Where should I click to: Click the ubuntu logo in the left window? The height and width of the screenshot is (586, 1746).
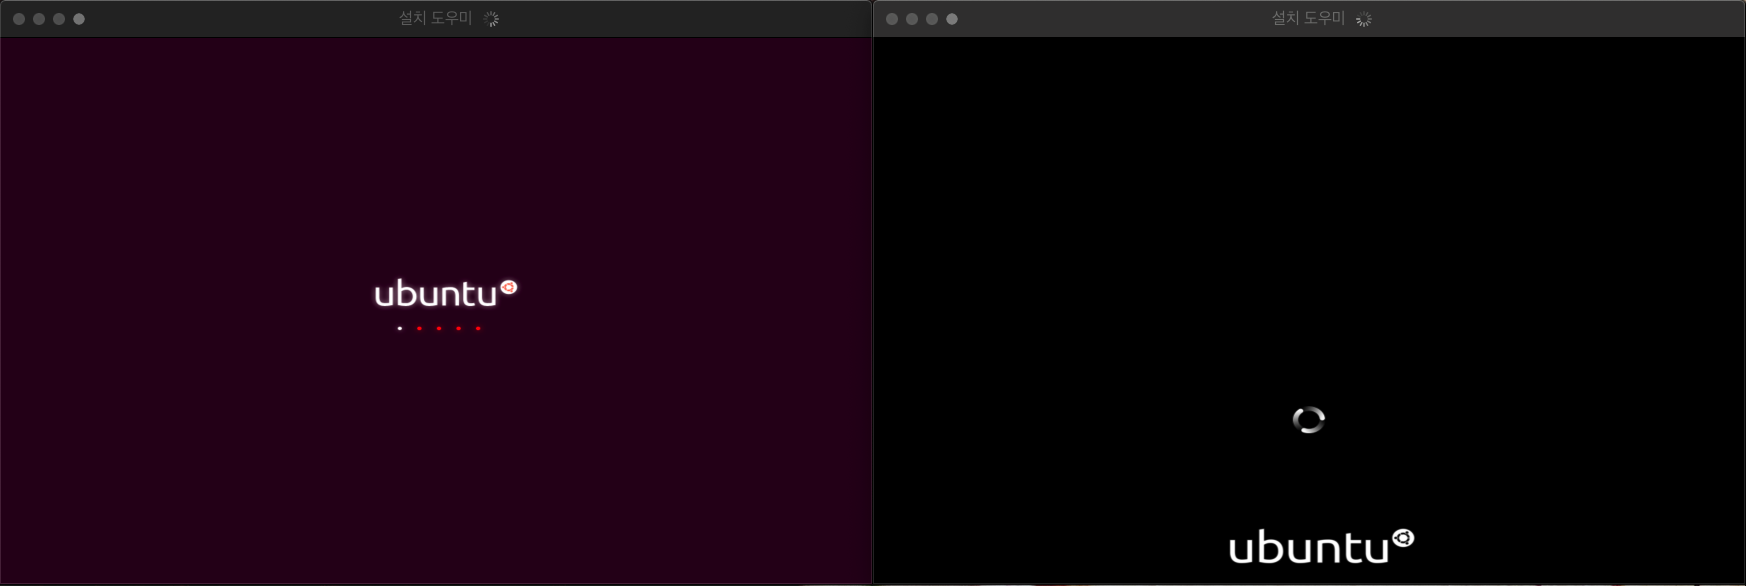click(446, 293)
